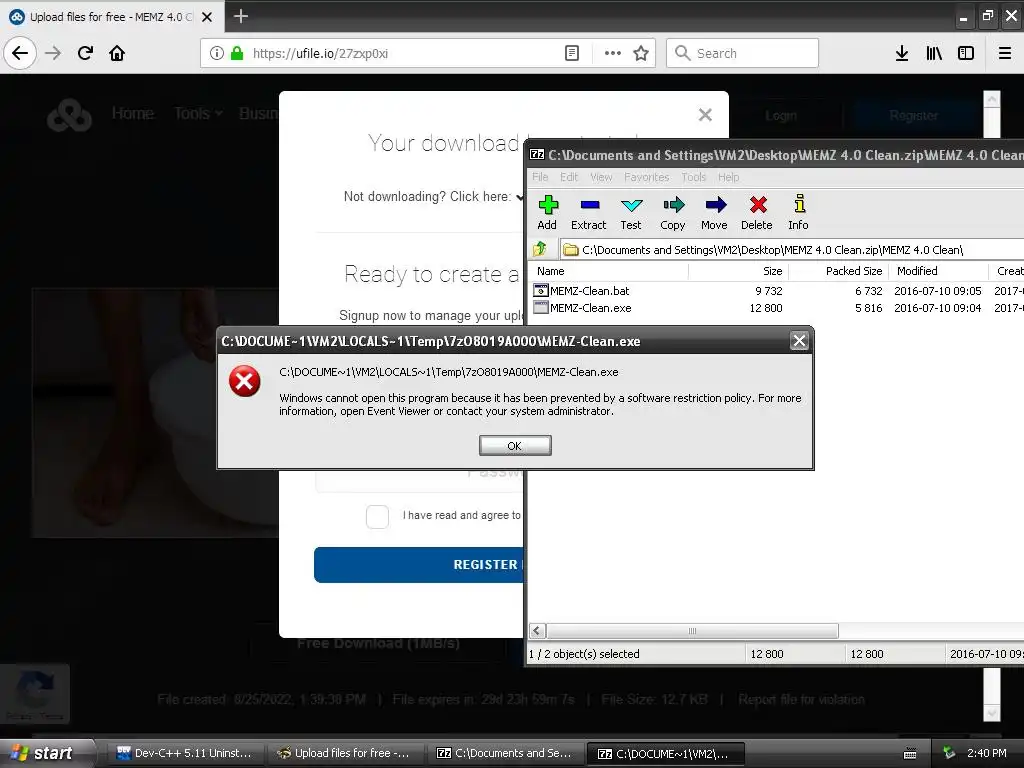
Task: Click the browser Search box
Action: [743, 53]
